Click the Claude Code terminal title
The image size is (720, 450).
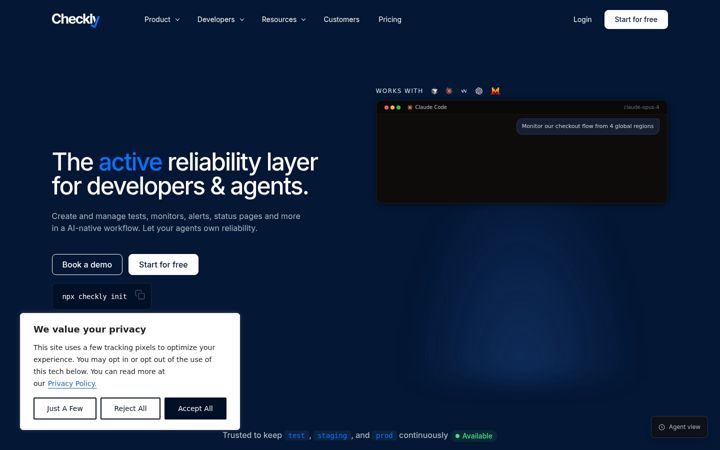pyautogui.click(x=431, y=107)
